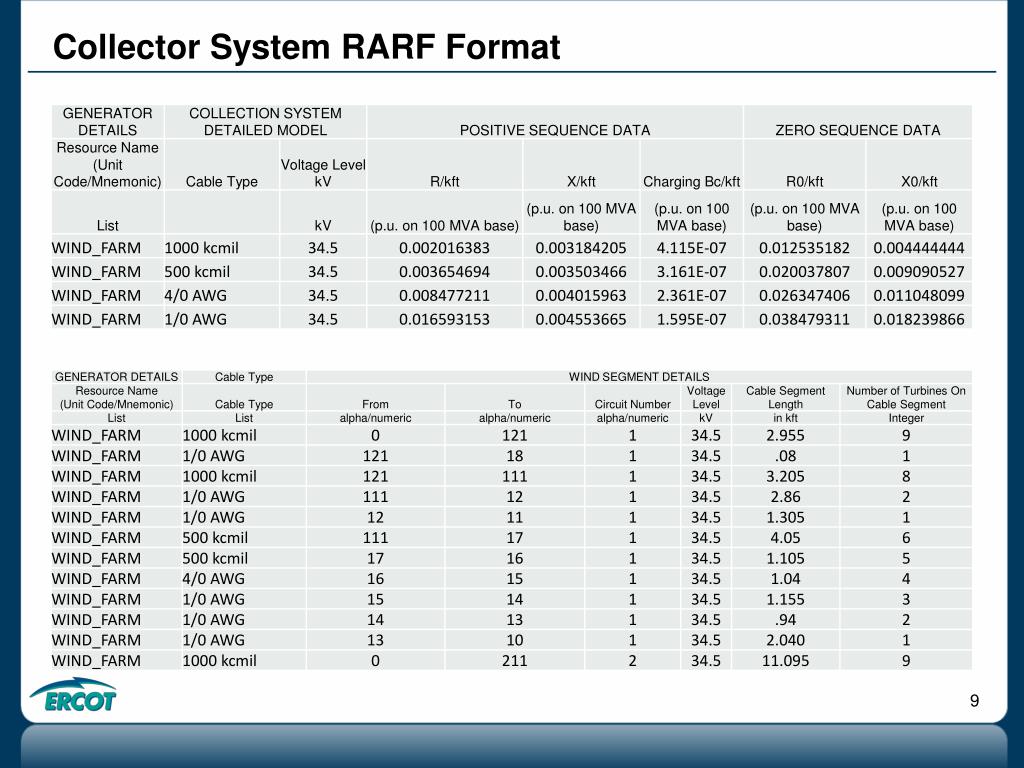Click segment length 1.305
The height and width of the screenshot is (768, 1024).
point(785,517)
